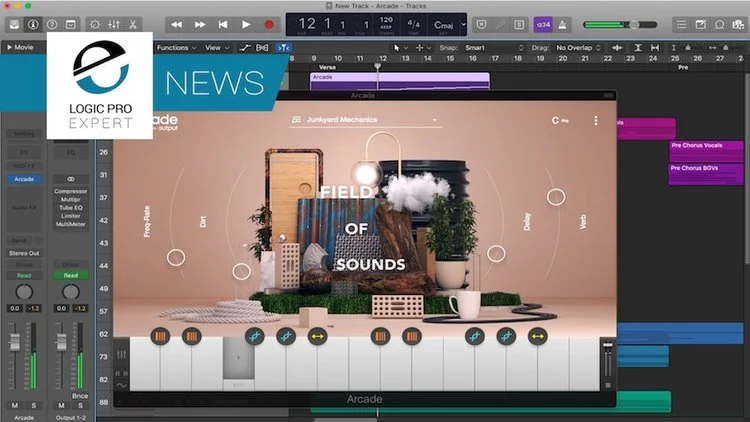Expand the Movie disclosure triangle
750x422 pixels.
9,47
